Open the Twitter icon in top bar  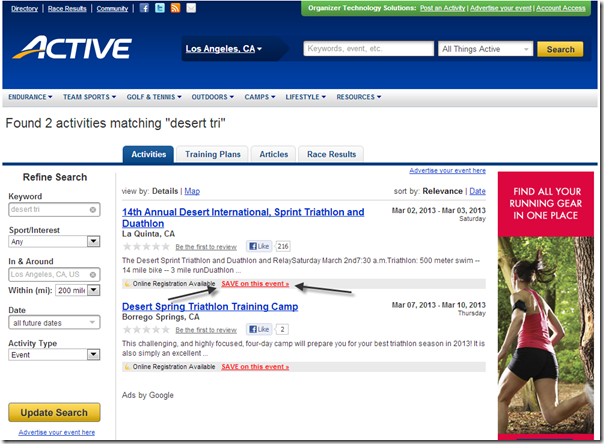click(x=160, y=8)
